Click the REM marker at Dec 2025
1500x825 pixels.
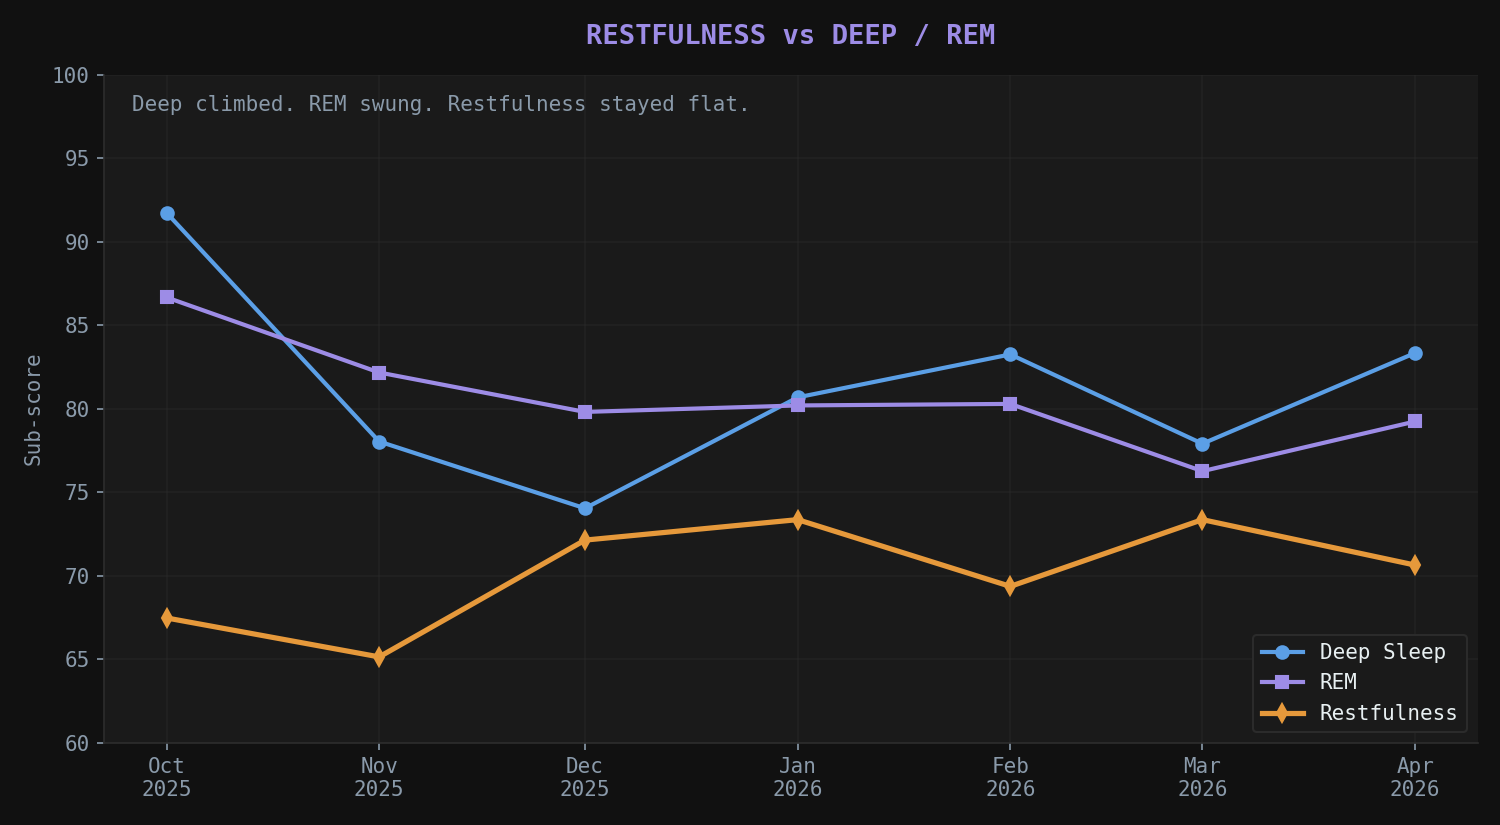point(585,412)
